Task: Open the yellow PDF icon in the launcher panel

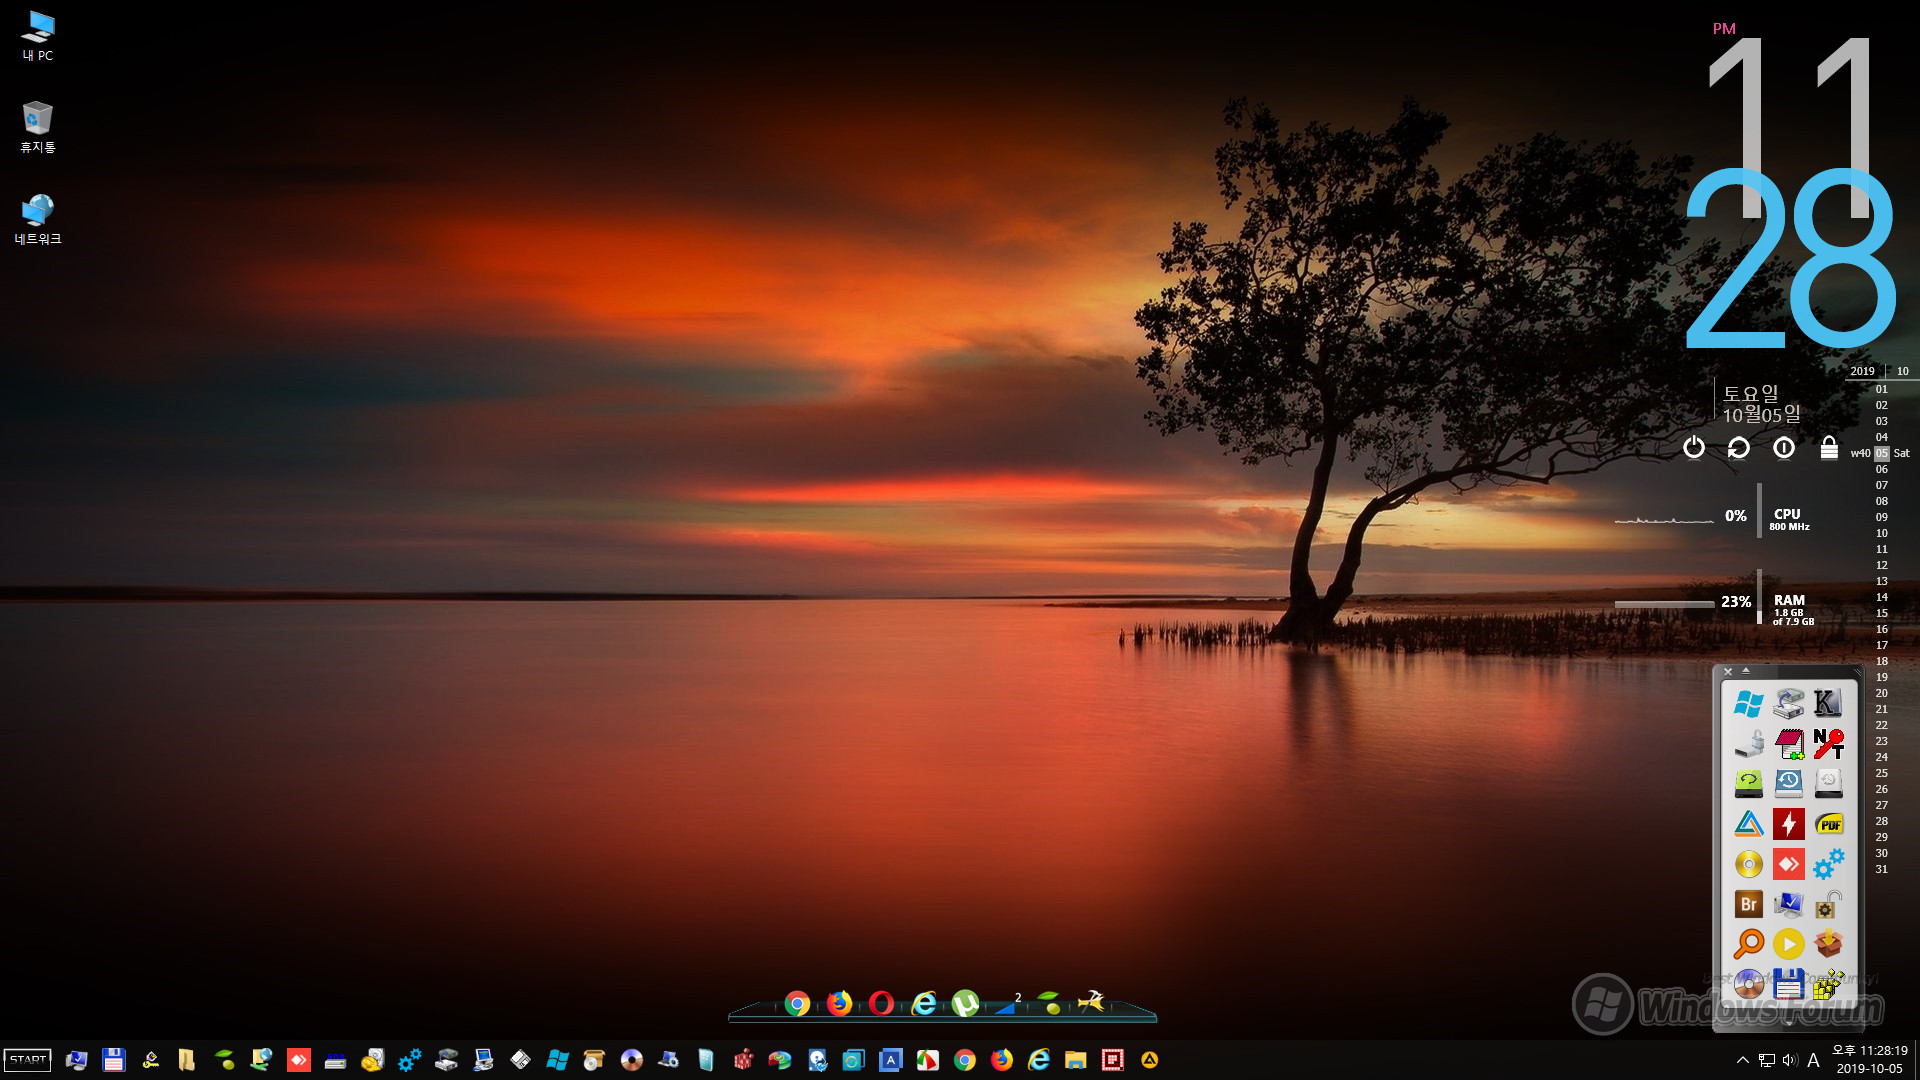Action: [x=1828, y=823]
